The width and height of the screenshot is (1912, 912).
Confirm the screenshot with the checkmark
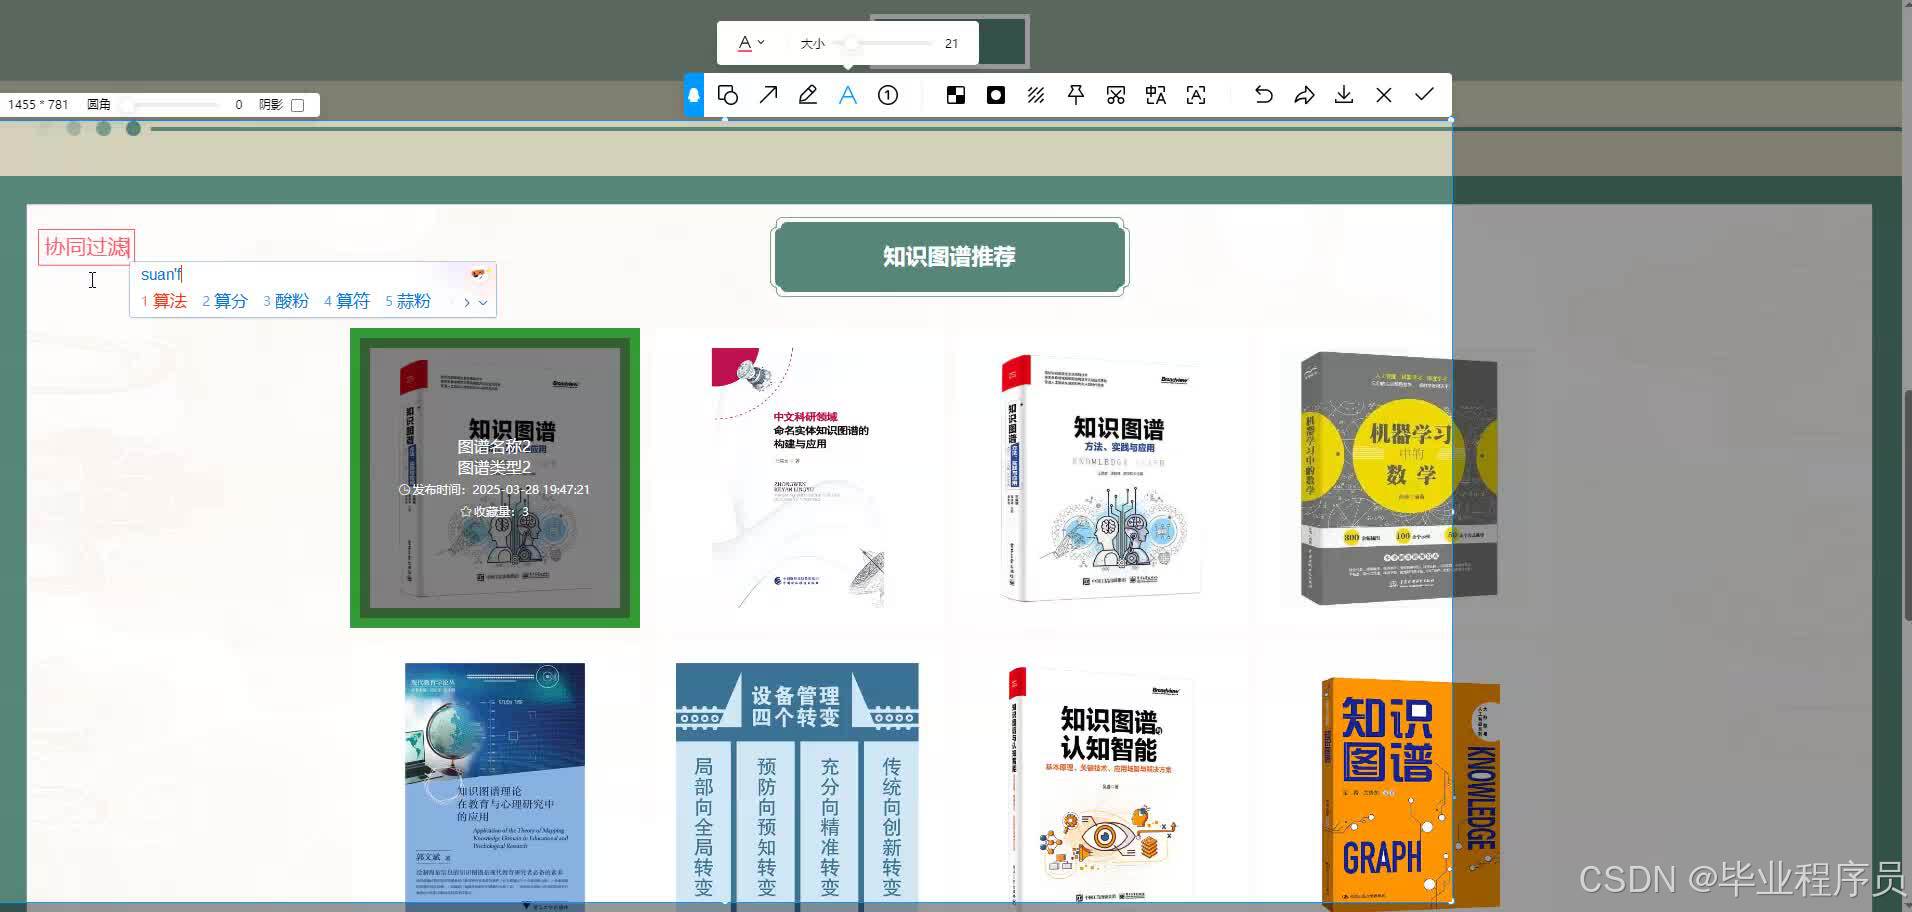pyautogui.click(x=1424, y=95)
